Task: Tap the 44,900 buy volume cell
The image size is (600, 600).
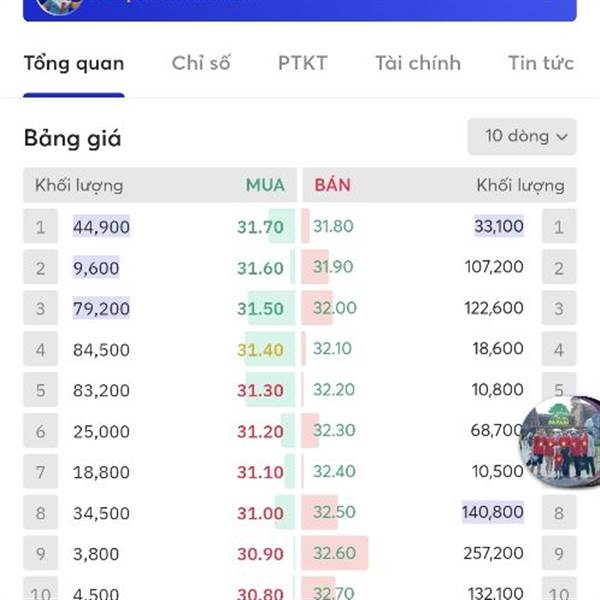Action: [101, 227]
